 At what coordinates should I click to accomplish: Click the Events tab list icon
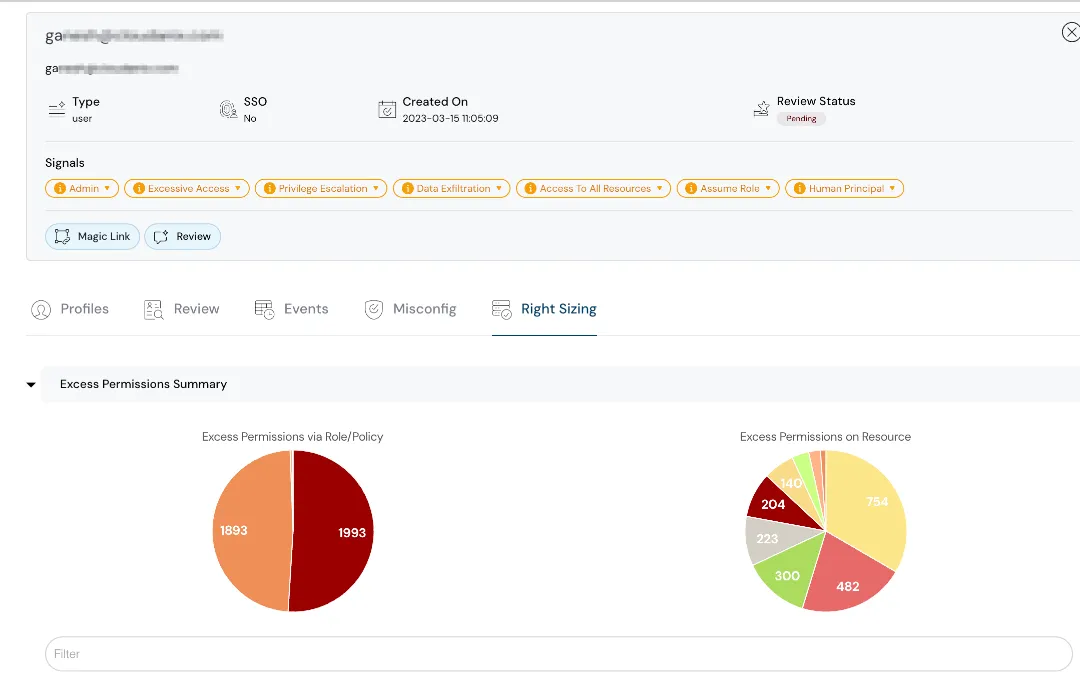pos(263,309)
